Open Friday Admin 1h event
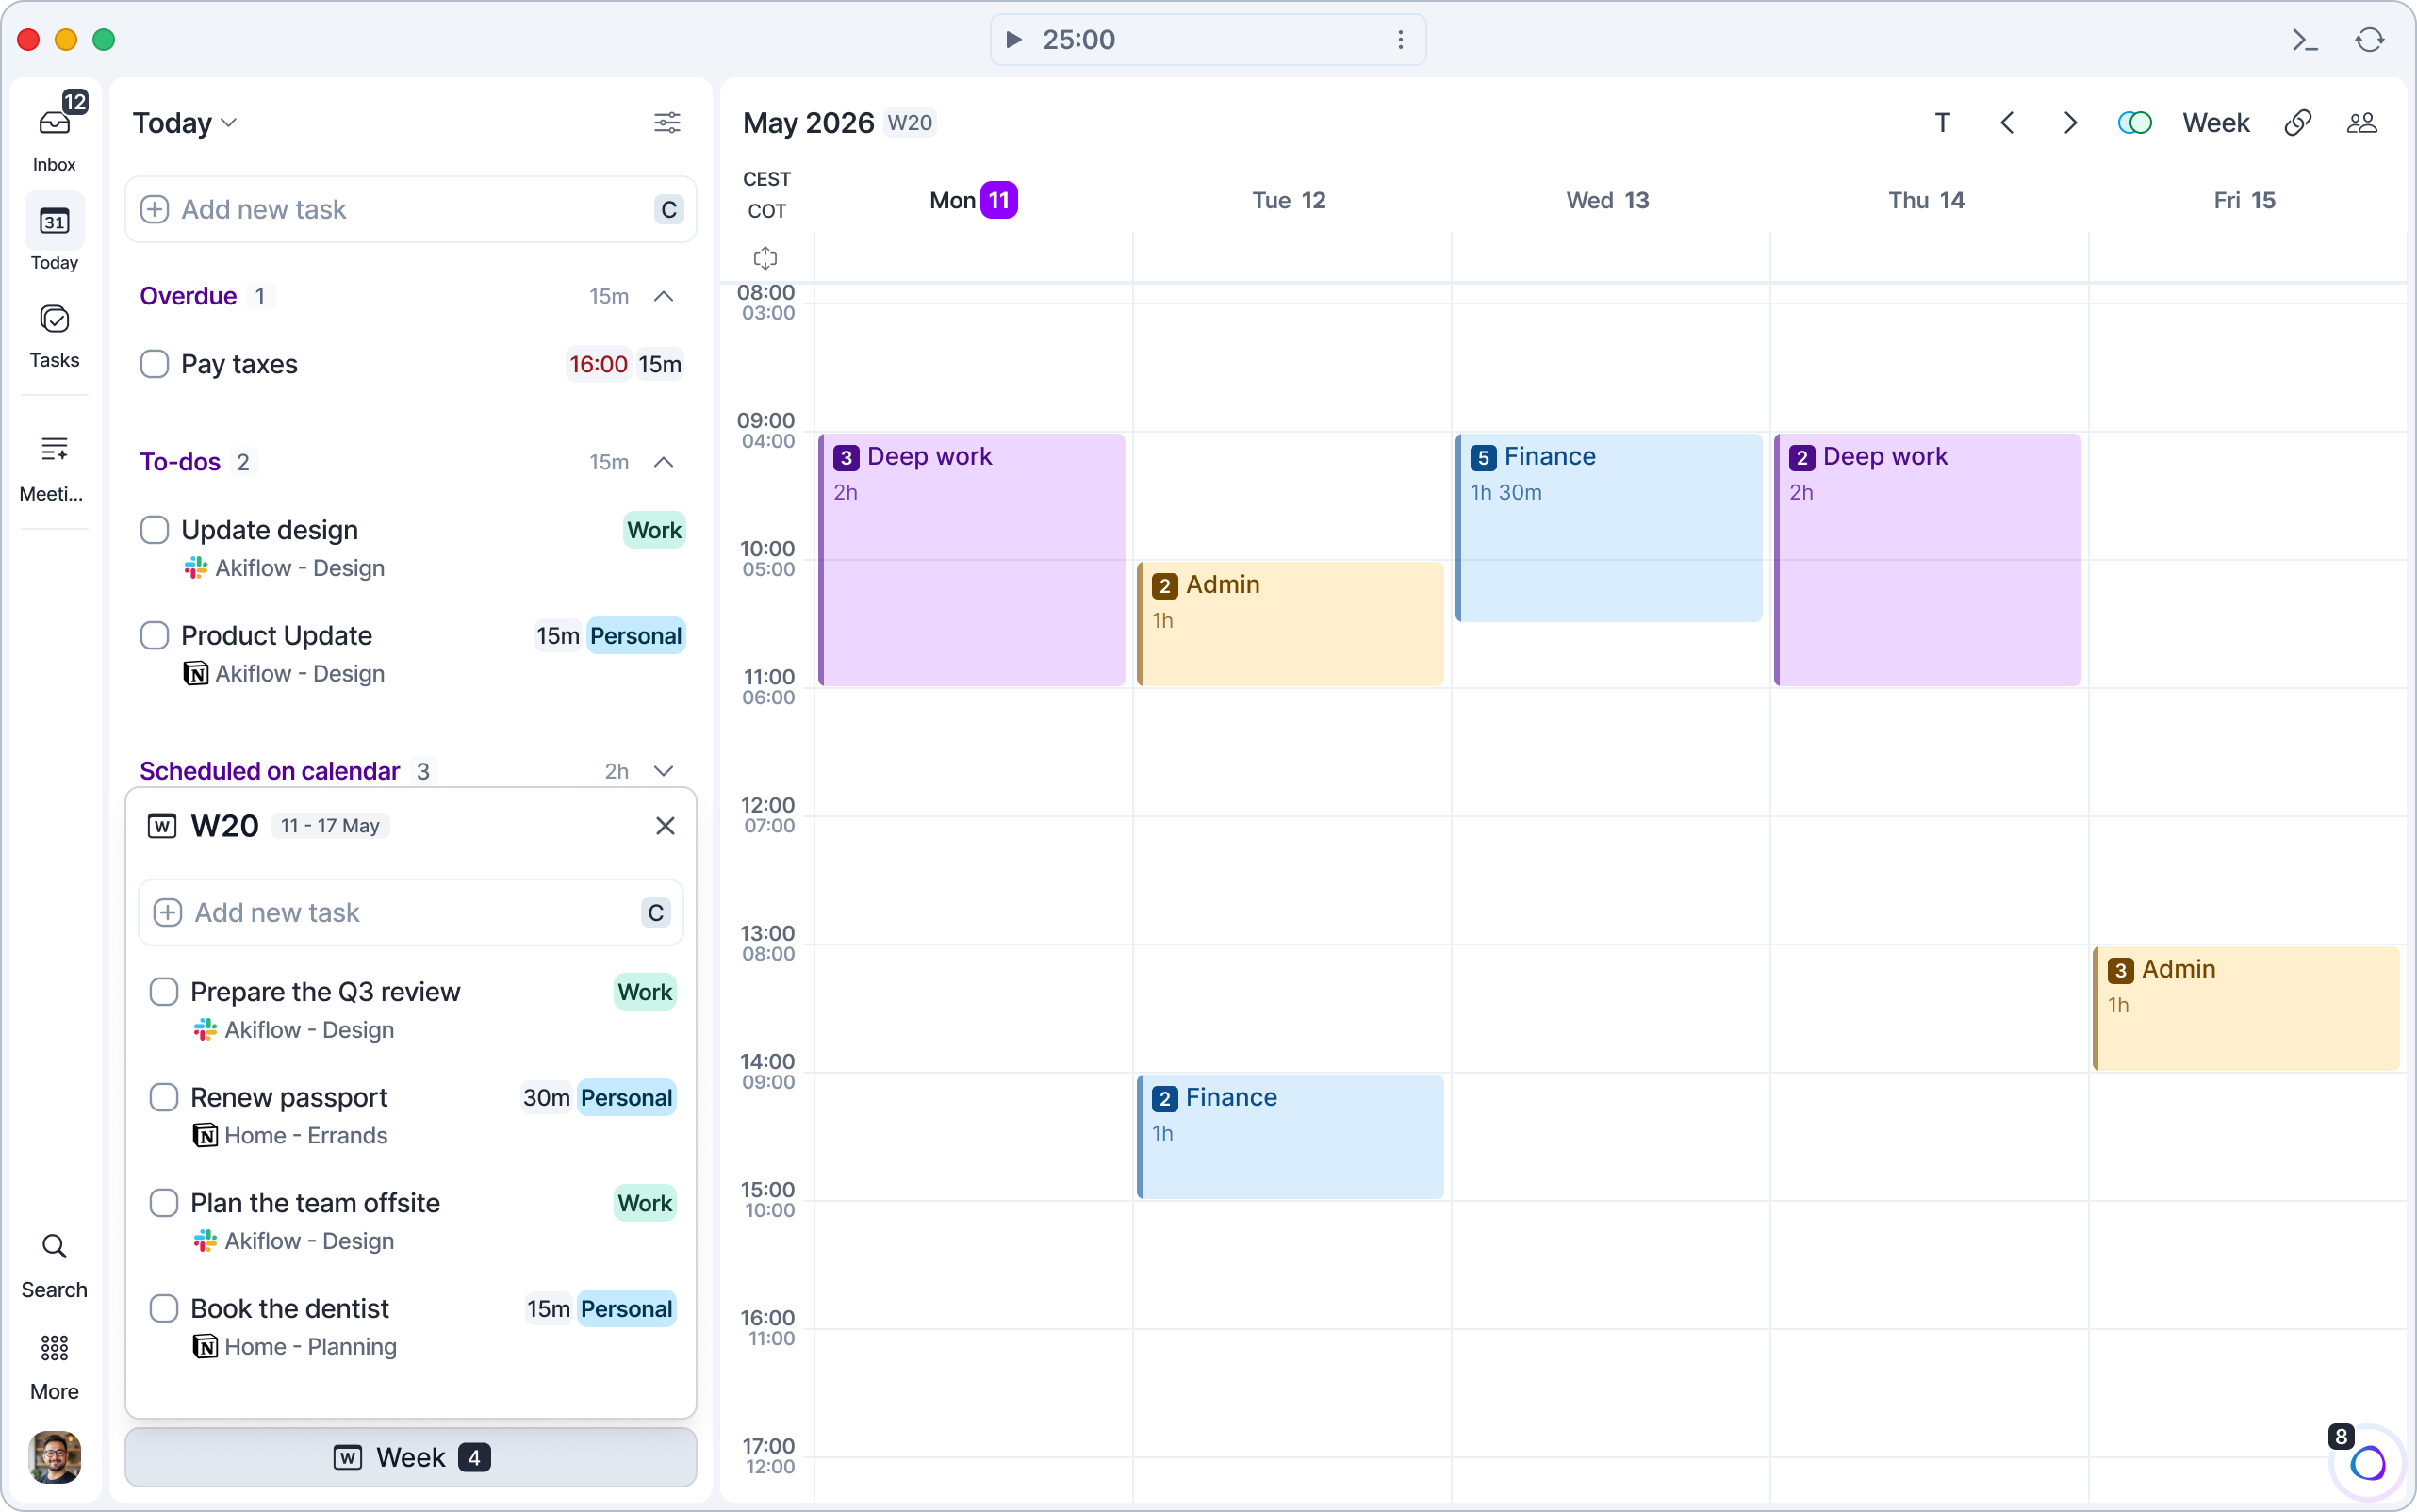This screenshot has height=1512, width=2417. coord(2245,1008)
